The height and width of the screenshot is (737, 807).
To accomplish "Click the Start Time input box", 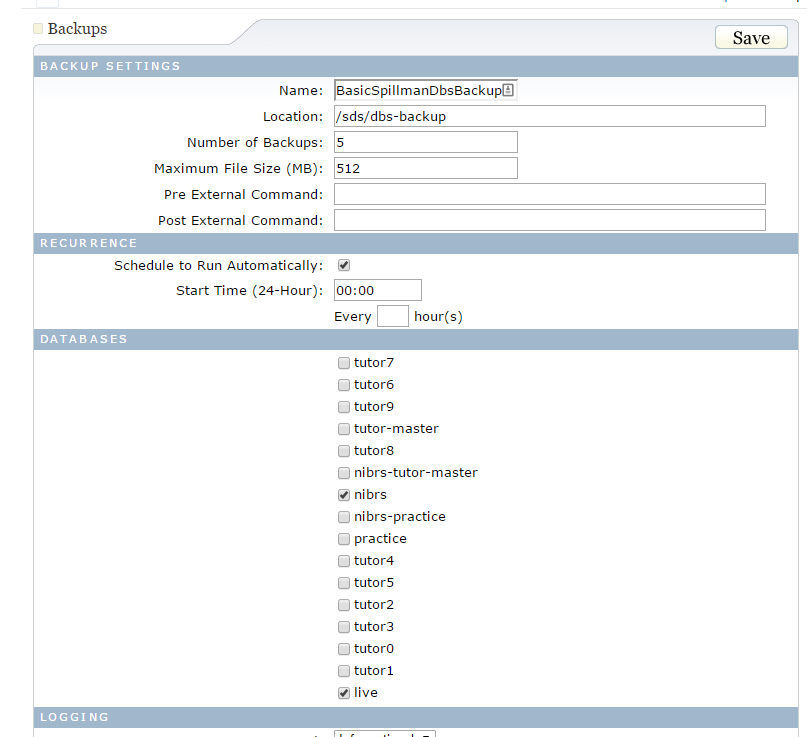I will pos(377,290).
